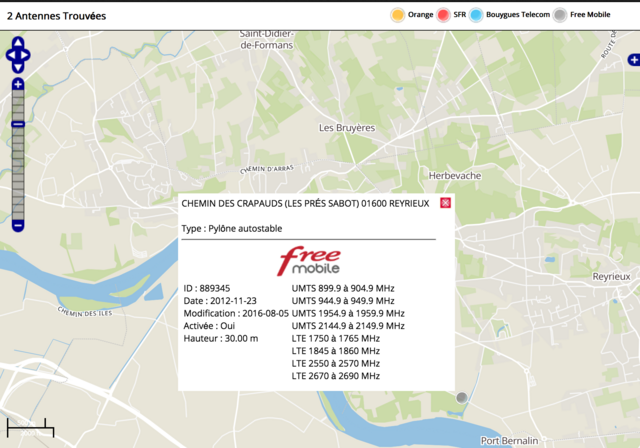Click 'Hauteur : 30.00 m' text

tap(221, 339)
